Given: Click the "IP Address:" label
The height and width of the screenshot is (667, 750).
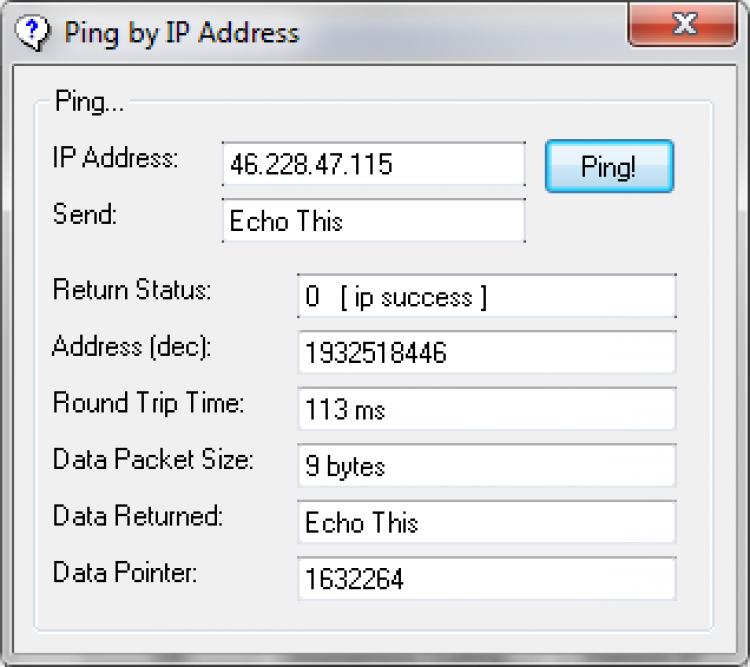Looking at the screenshot, I should 115,158.
